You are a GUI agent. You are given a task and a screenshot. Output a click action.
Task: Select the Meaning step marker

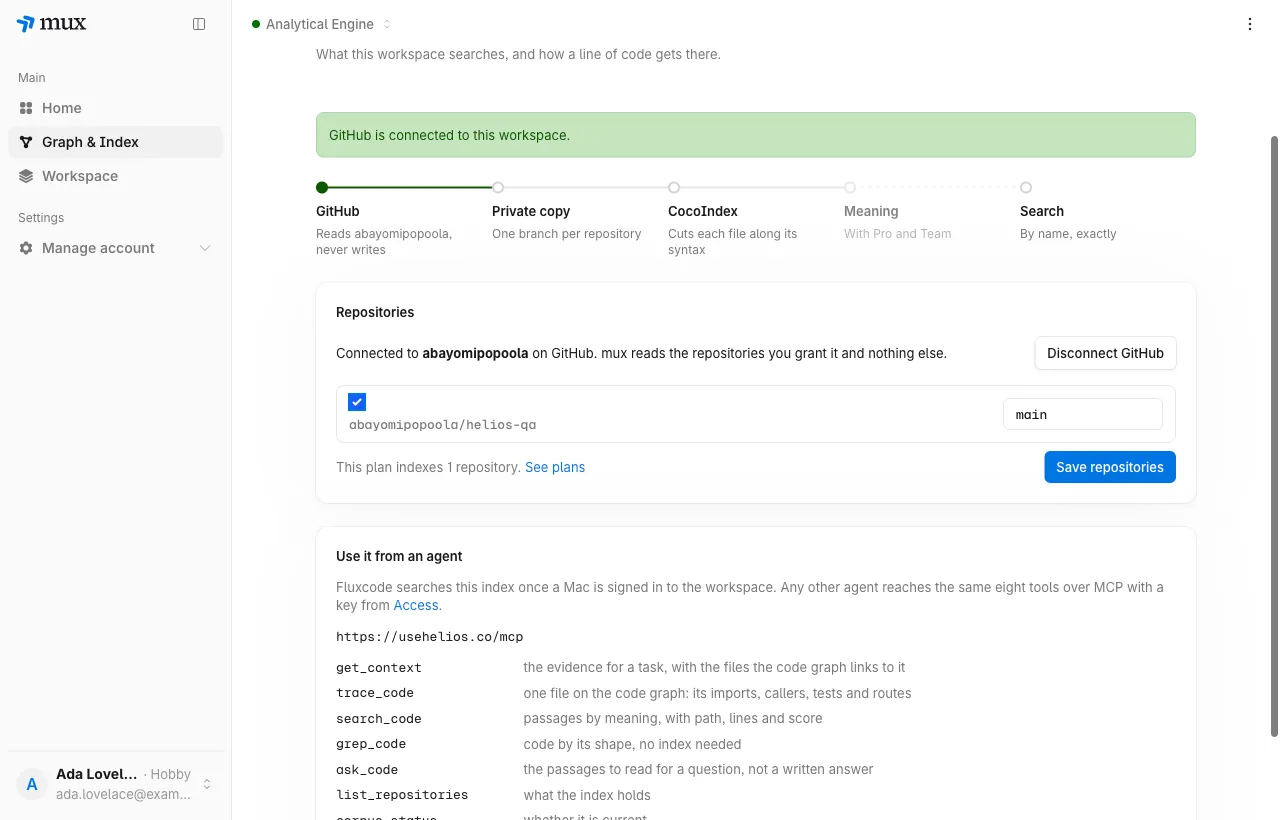pos(850,187)
